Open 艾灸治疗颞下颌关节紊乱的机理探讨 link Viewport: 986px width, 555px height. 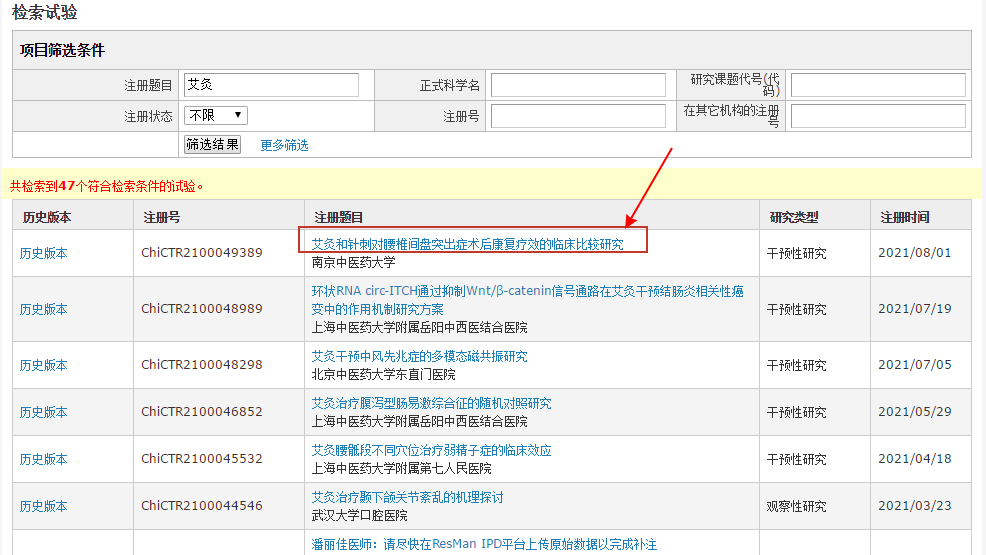[407, 497]
